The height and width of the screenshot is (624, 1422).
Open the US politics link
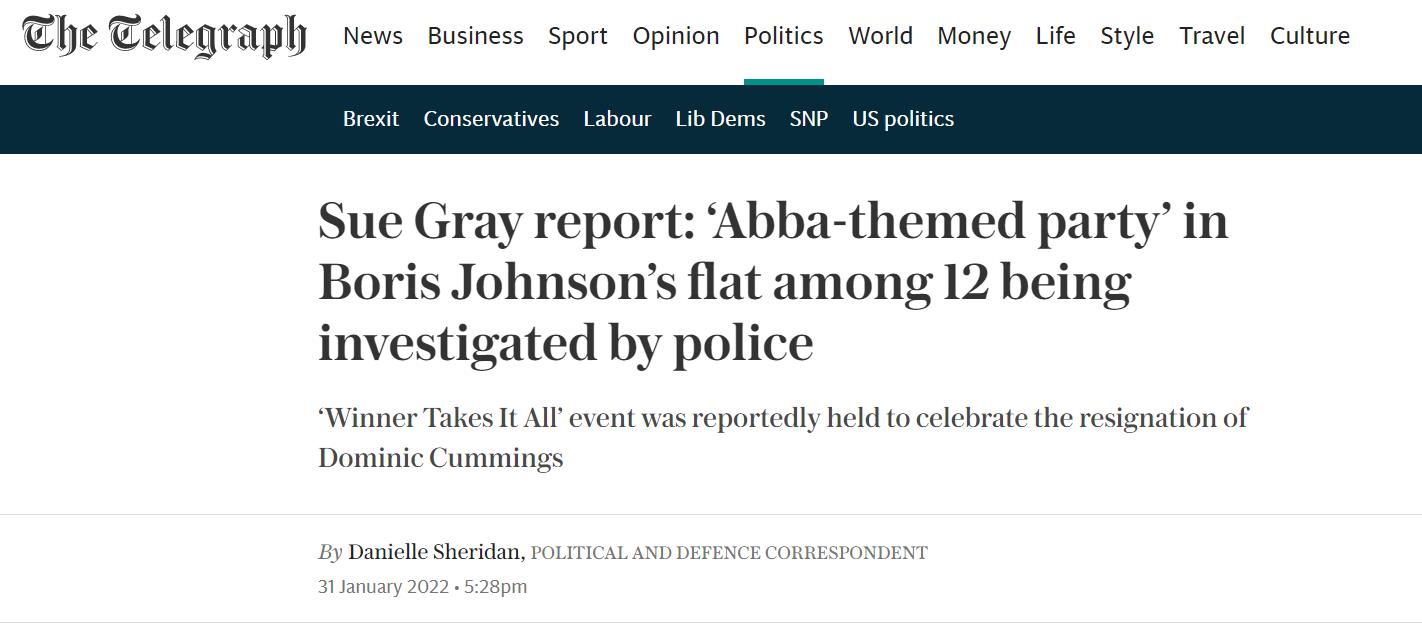[x=903, y=119]
